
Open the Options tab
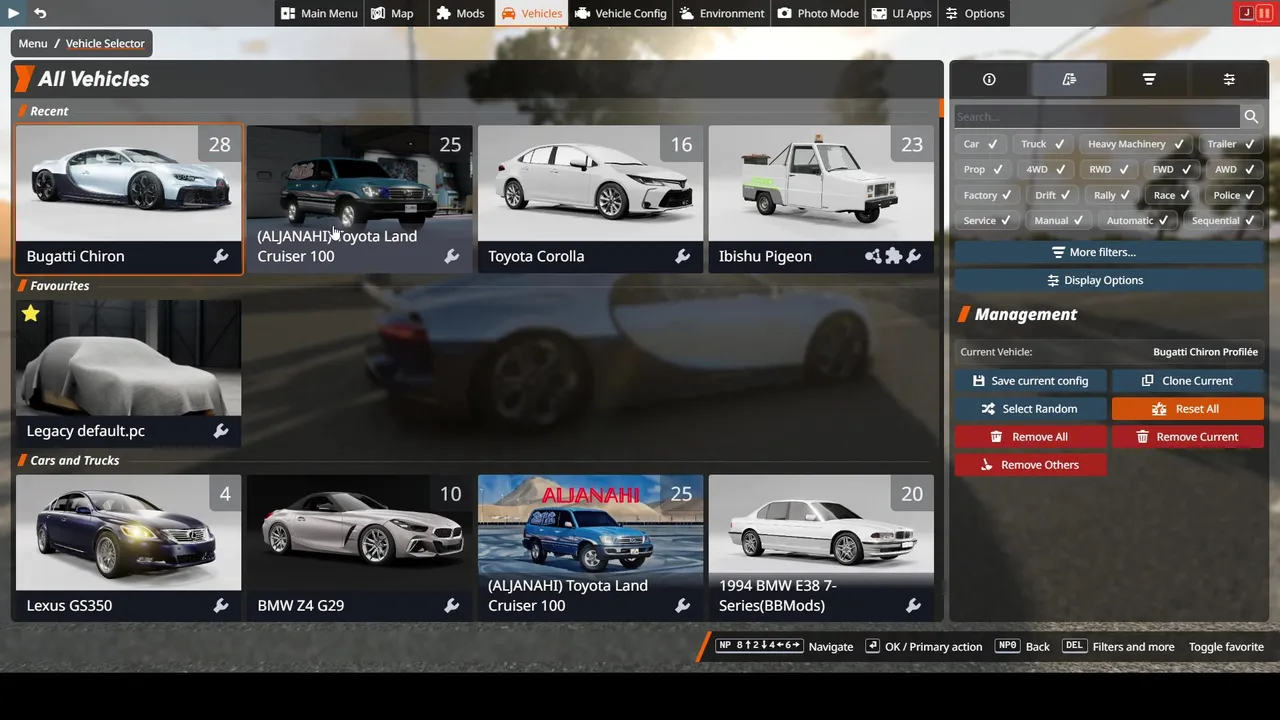tap(975, 13)
